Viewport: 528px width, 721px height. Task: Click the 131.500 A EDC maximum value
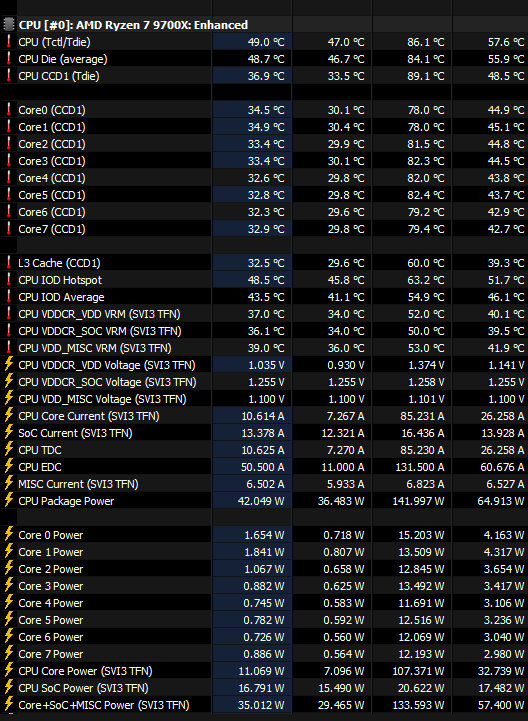point(420,468)
